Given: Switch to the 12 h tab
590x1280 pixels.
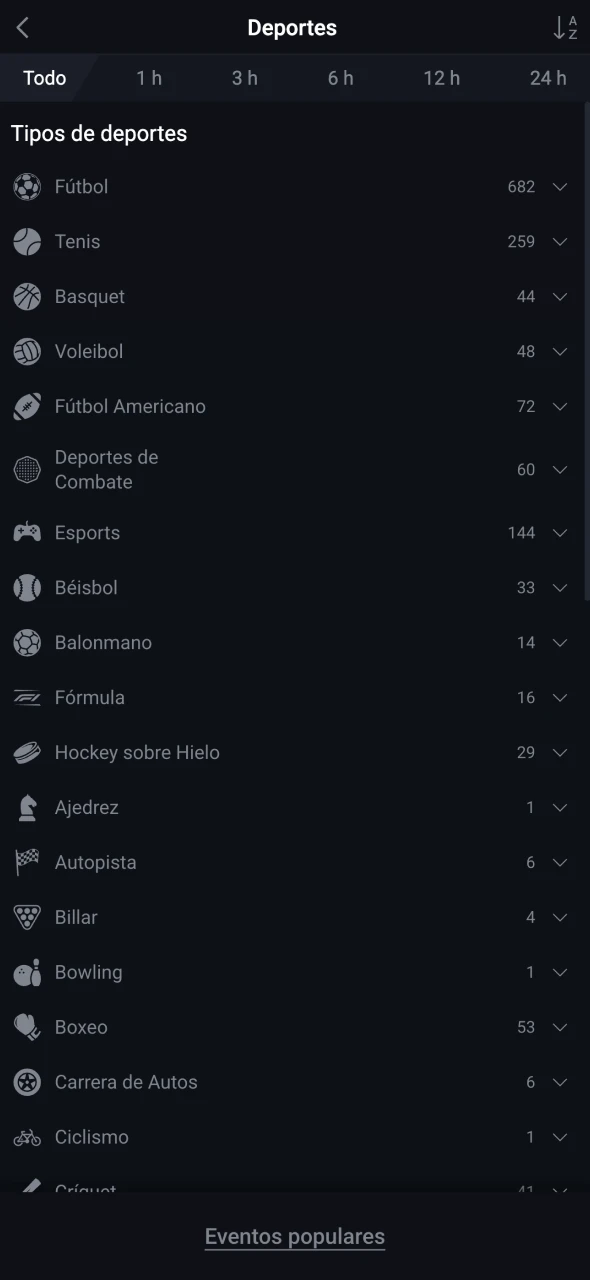Looking at the screenshot, I should [441, 78].
